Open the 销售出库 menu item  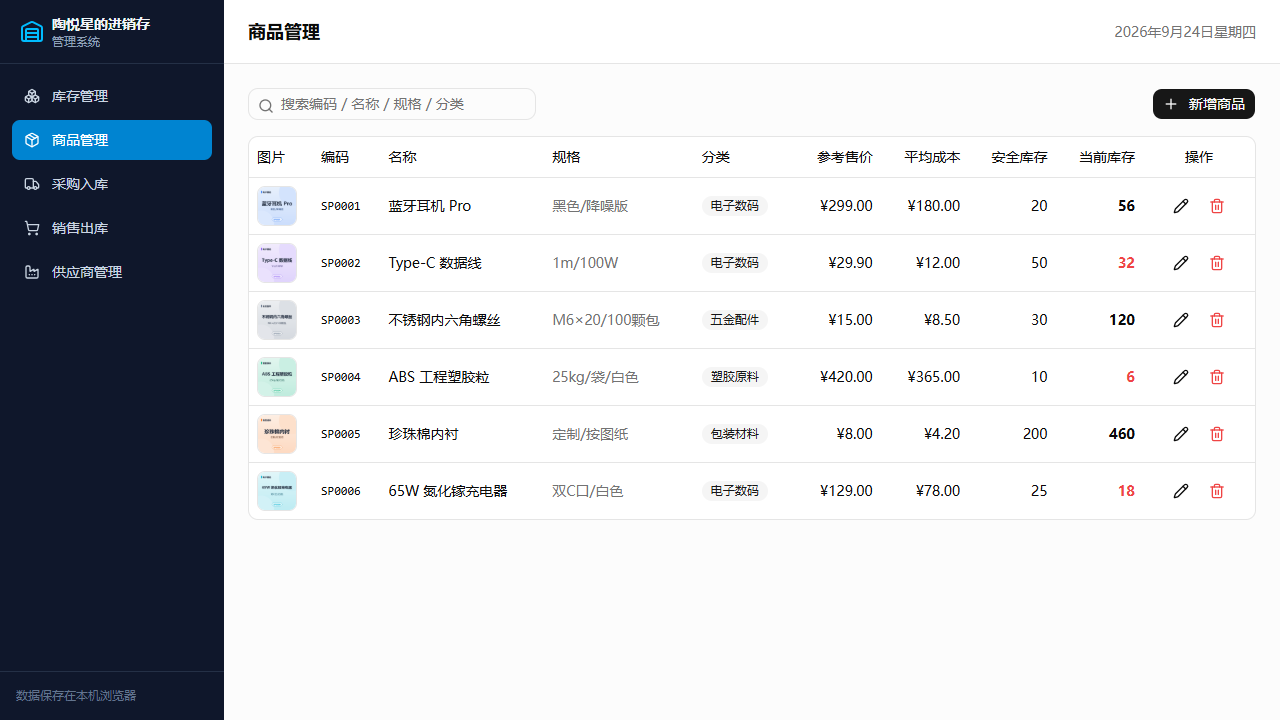112,228
